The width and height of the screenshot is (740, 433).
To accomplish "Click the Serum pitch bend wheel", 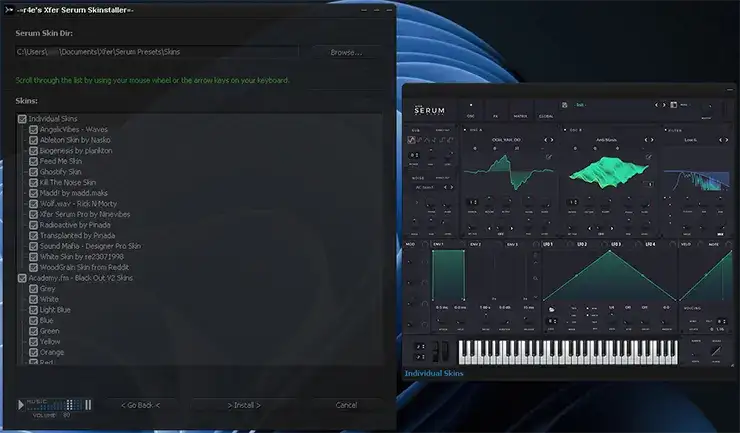I will click(x=437, y=351).
